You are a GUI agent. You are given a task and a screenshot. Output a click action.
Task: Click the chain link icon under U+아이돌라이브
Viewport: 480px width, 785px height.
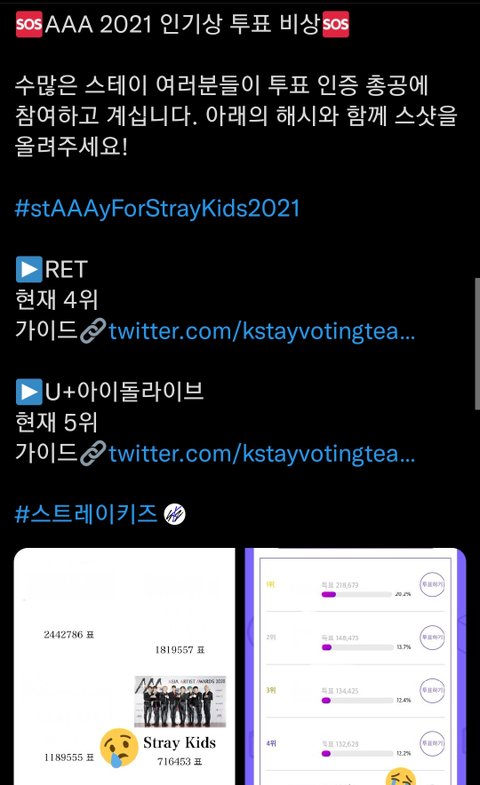tap(93, 454)
